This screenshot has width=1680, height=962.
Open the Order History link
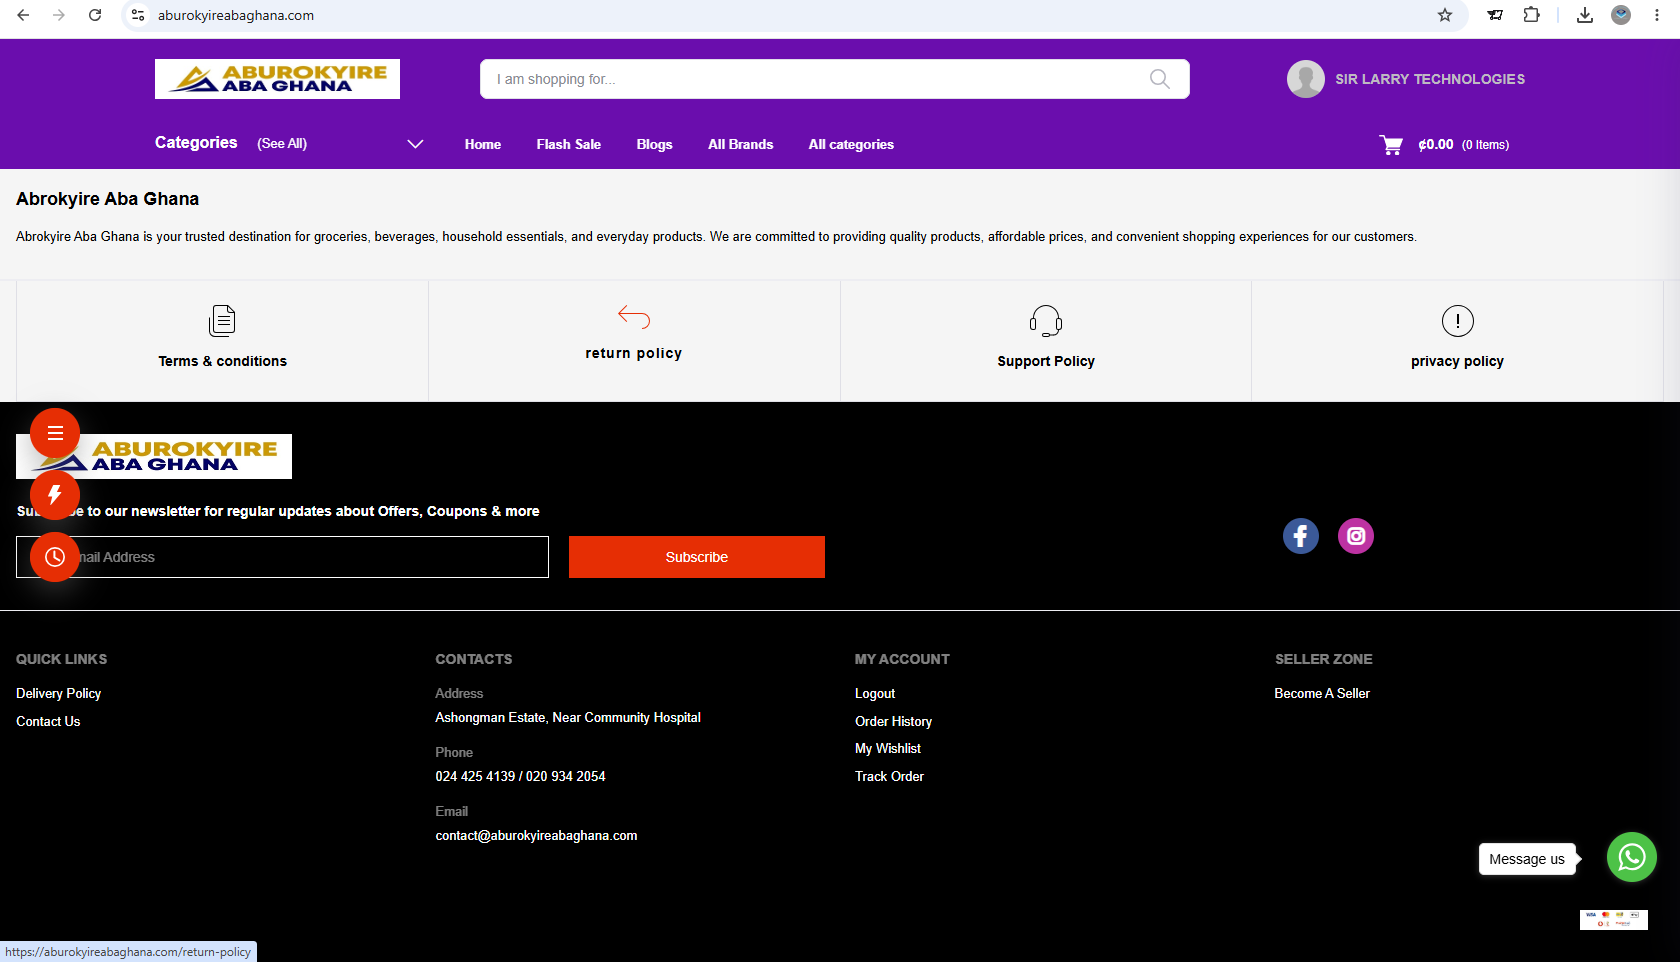[x=893, y=721]
